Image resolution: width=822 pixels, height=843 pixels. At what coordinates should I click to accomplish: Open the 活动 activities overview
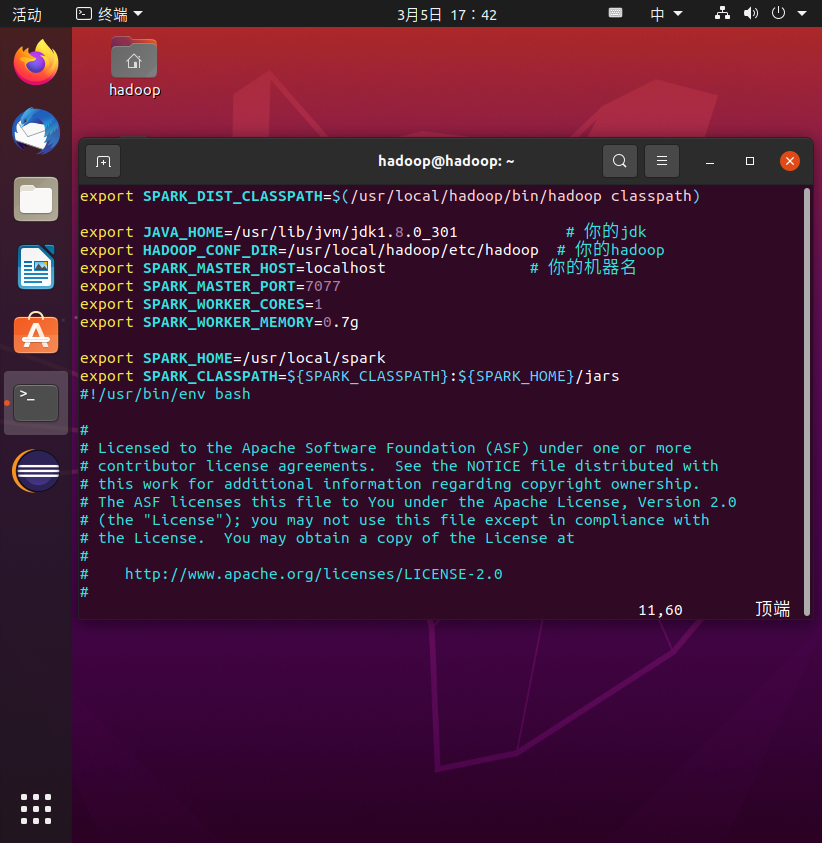(27, 15)
